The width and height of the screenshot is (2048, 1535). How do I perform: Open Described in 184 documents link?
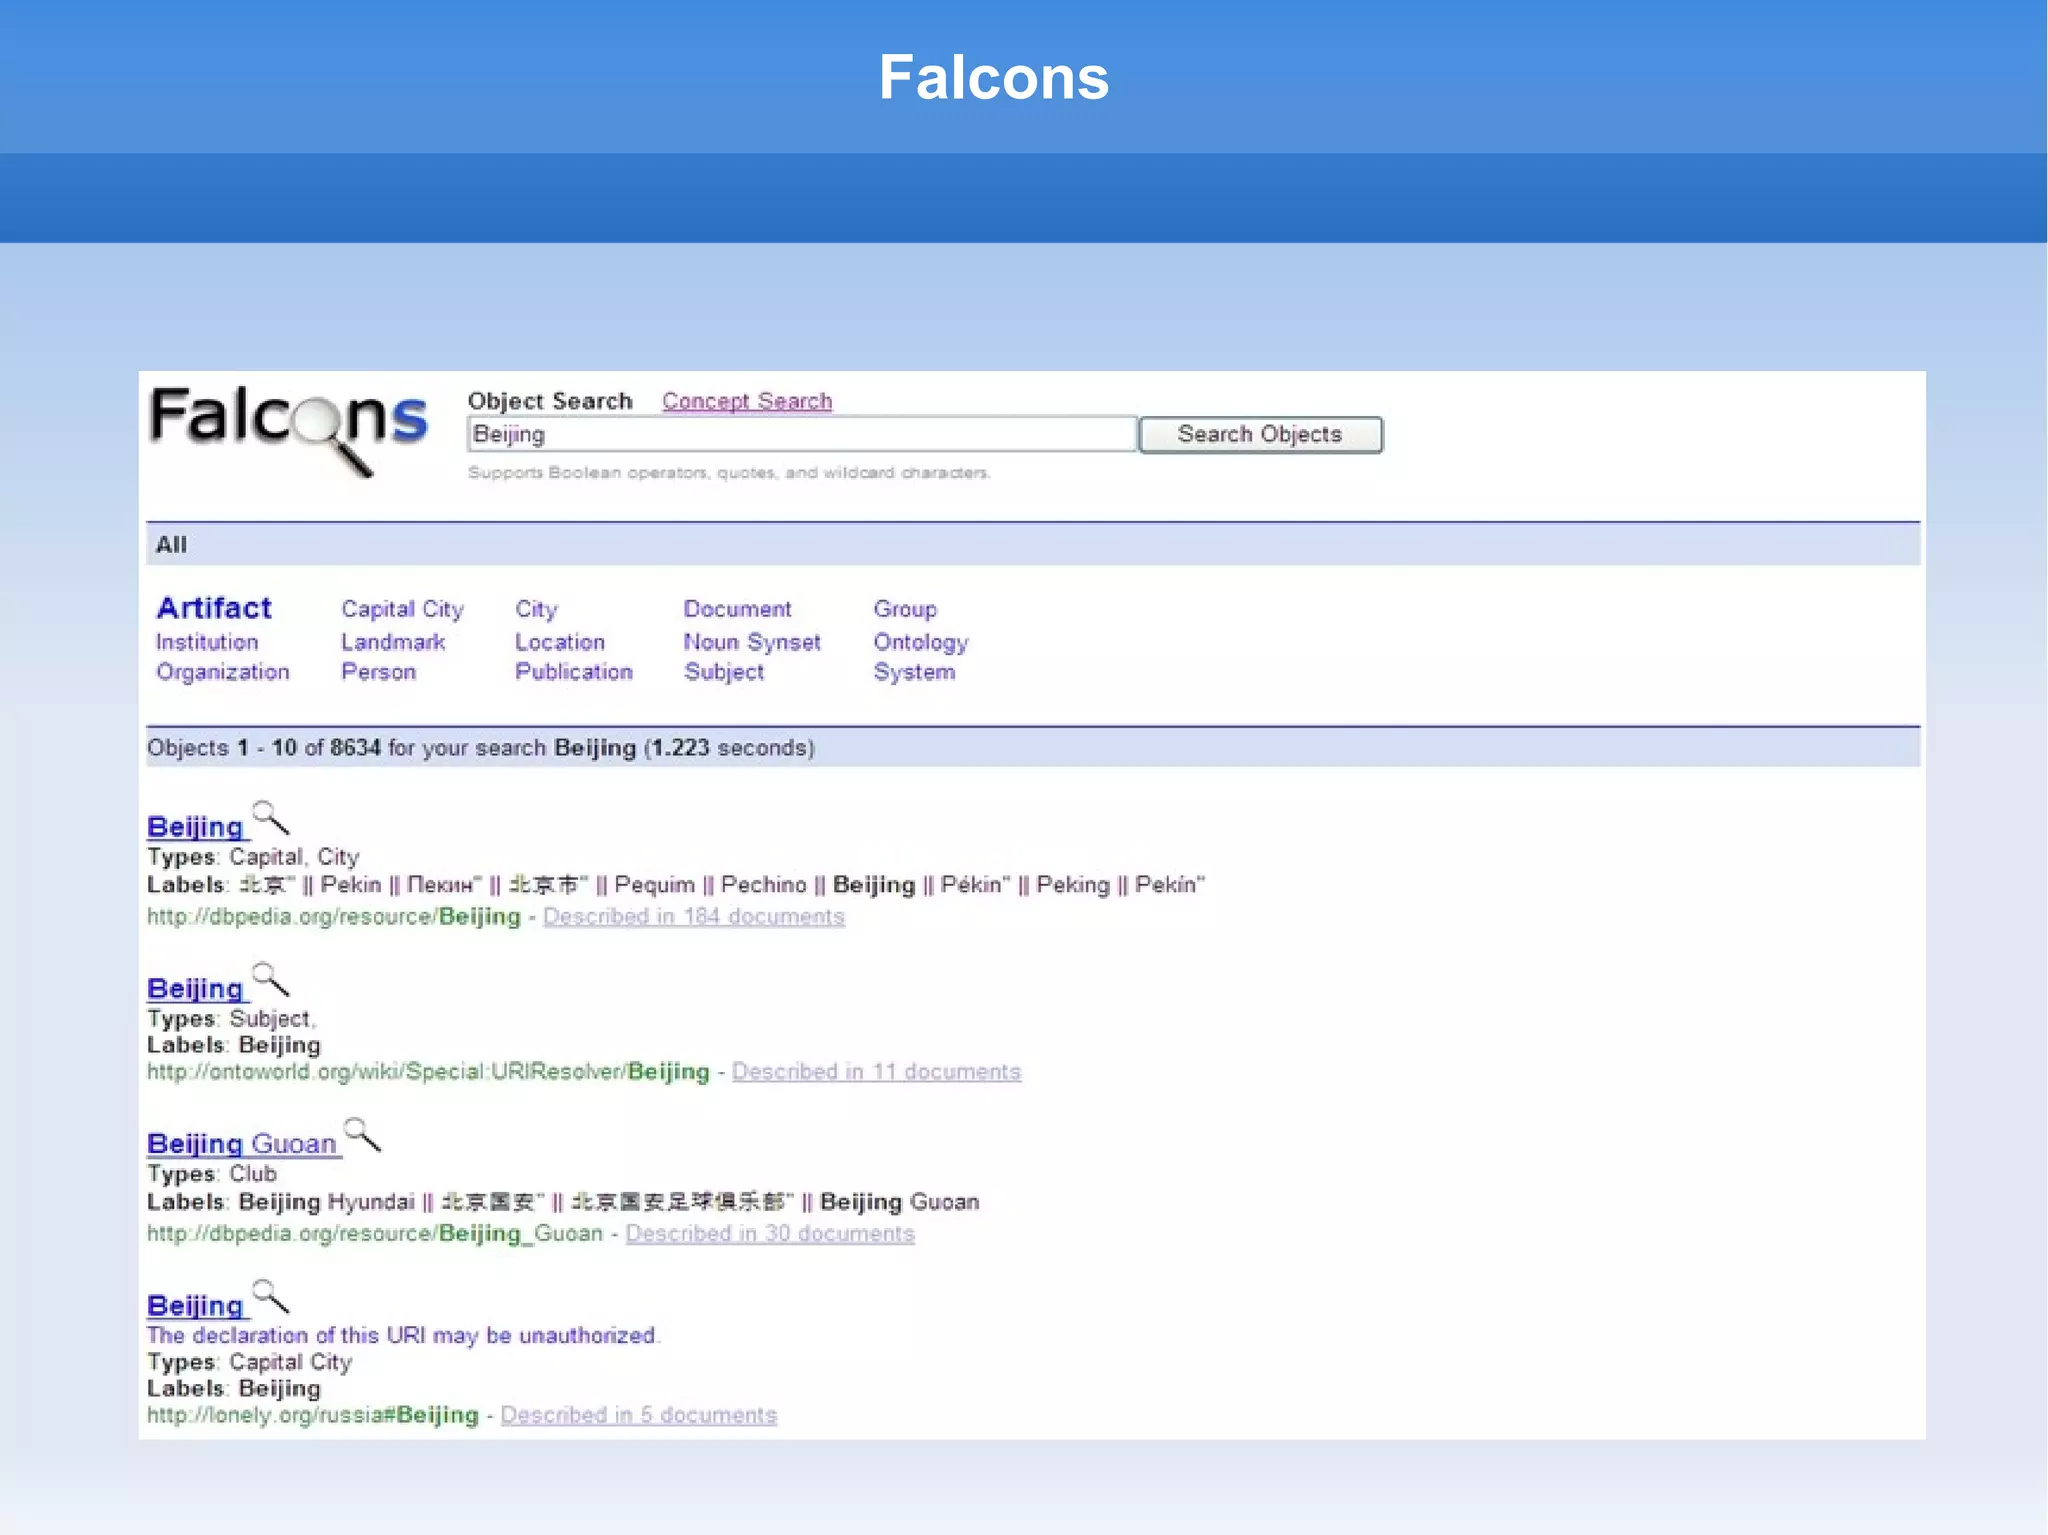click(x=694, y=917)
